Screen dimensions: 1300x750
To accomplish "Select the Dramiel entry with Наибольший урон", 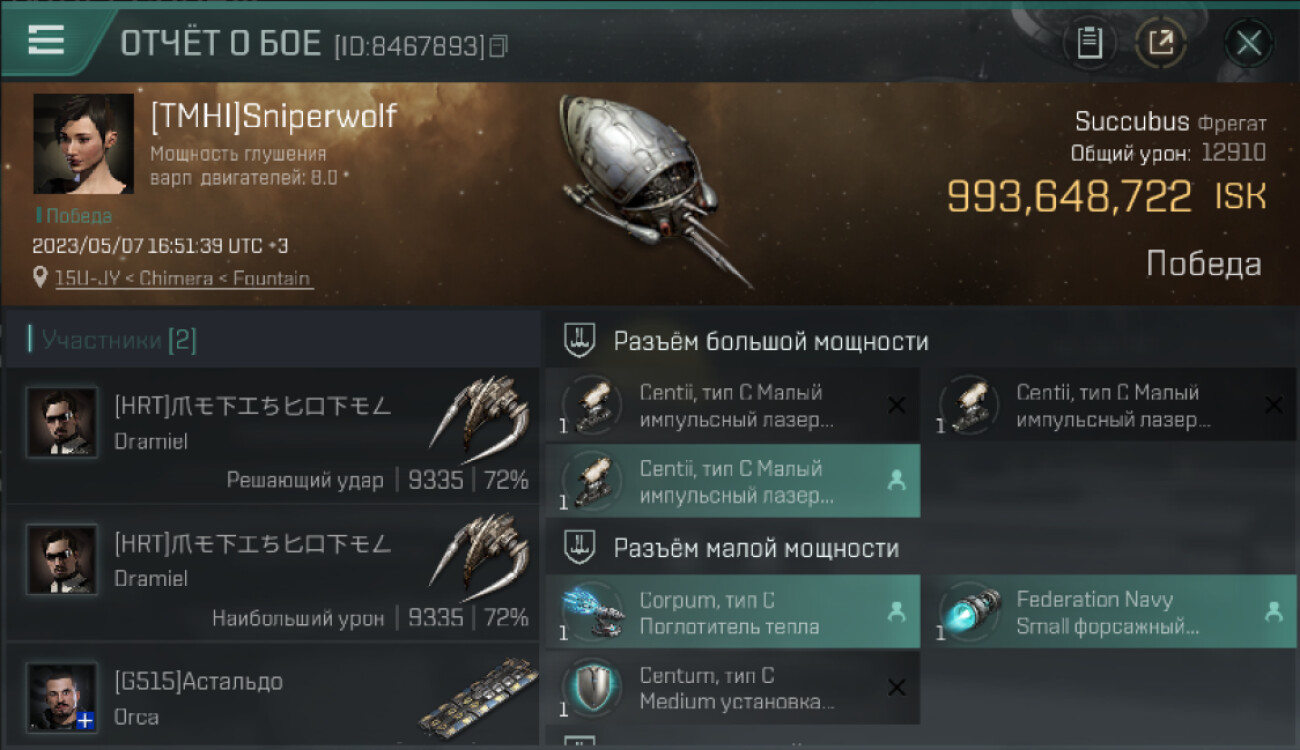I will 272,573.
